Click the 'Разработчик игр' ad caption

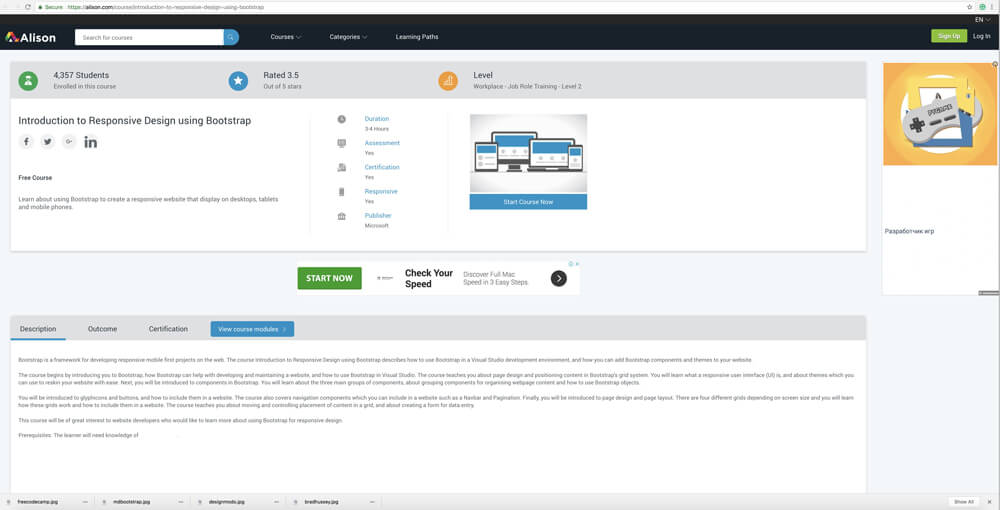click(x=909, y=231)
